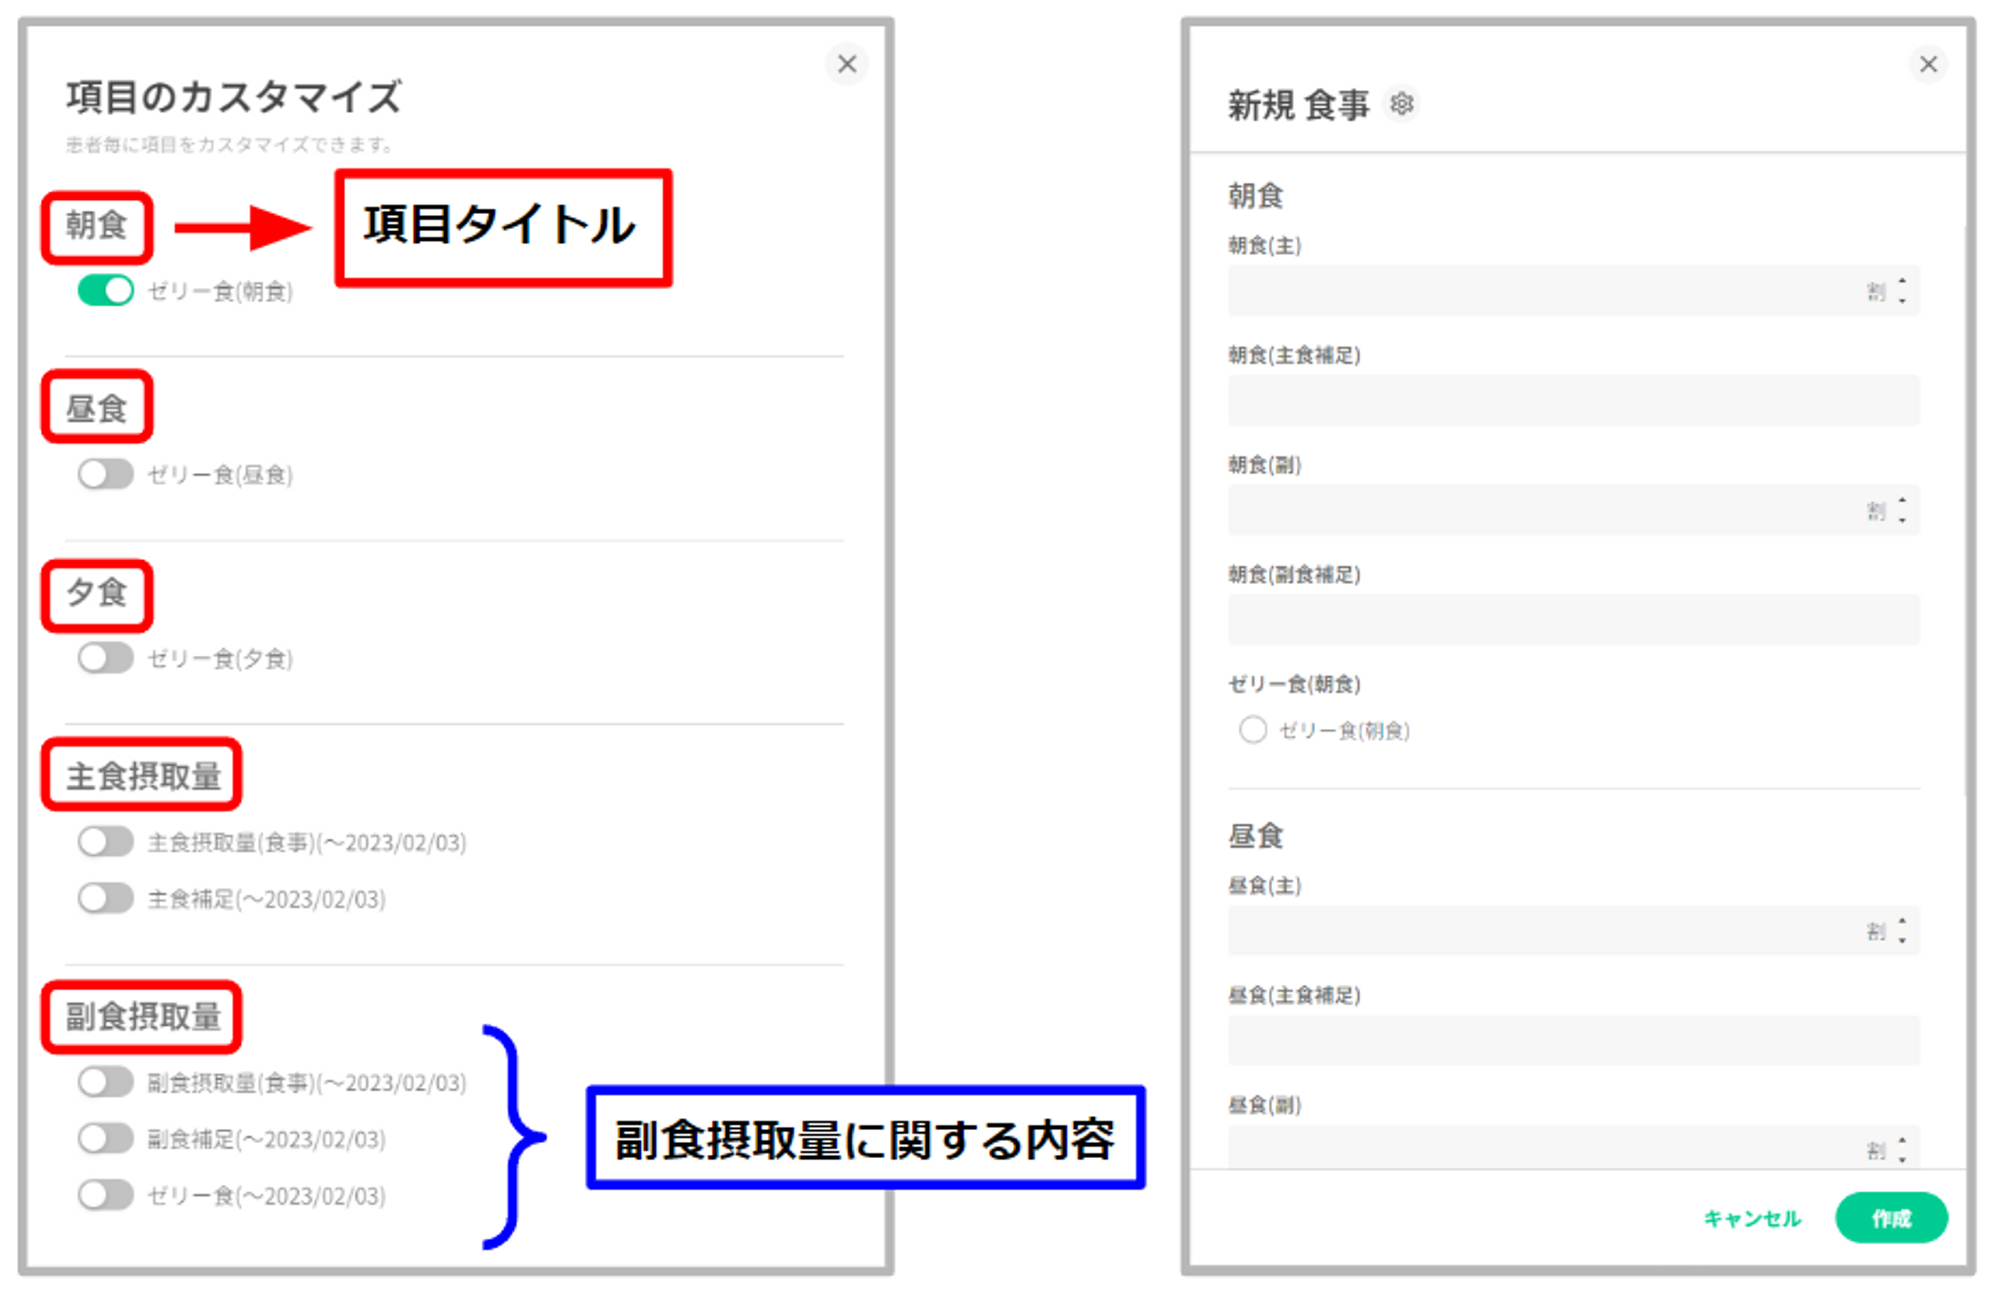Click the 昼食(主食補足) input field
The width and height of the screenshot is (2000, 1295).
point(1572,1040)
